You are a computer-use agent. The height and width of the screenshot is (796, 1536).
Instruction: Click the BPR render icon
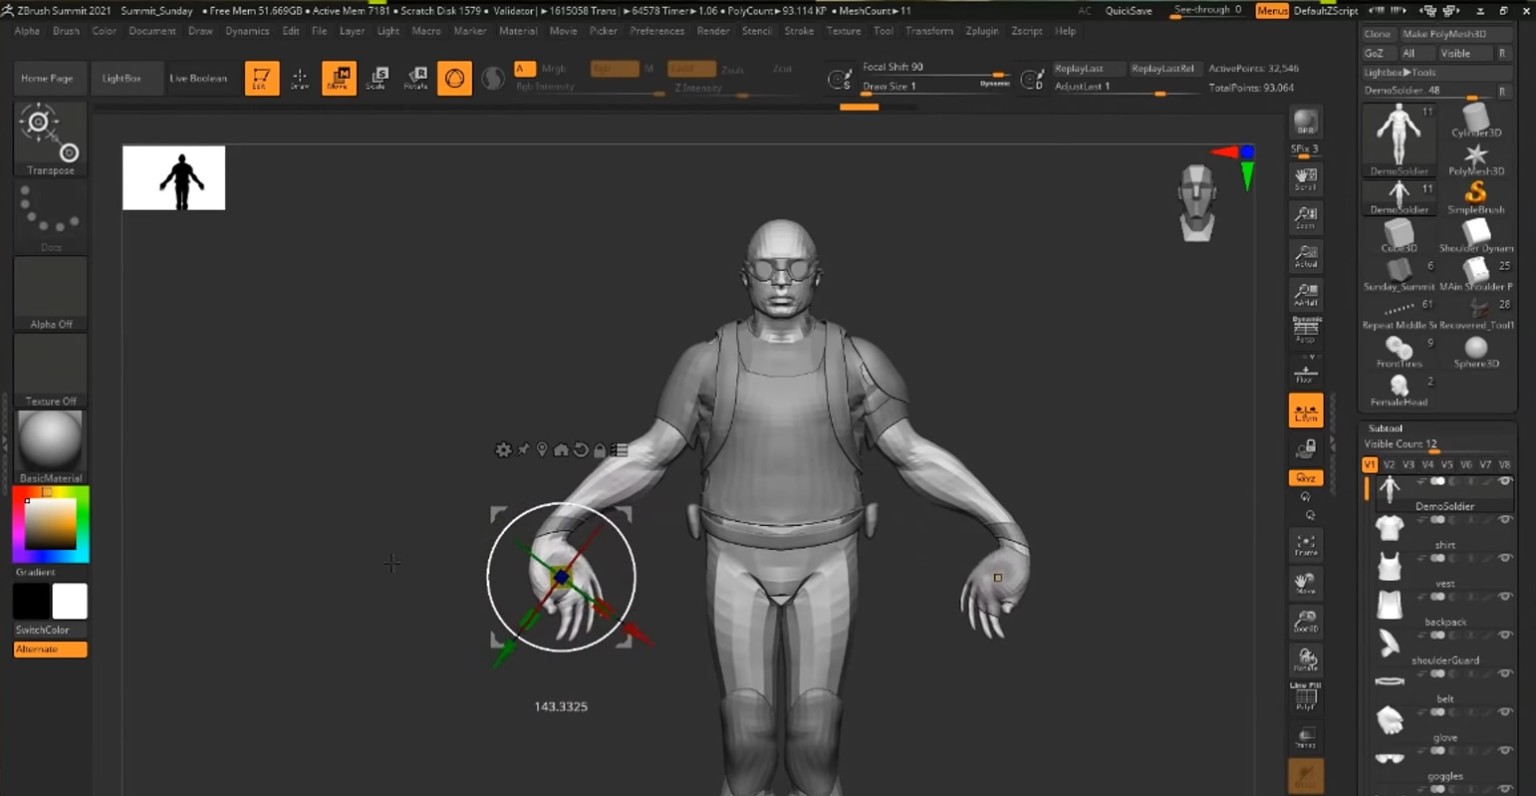coord(1305,122)
